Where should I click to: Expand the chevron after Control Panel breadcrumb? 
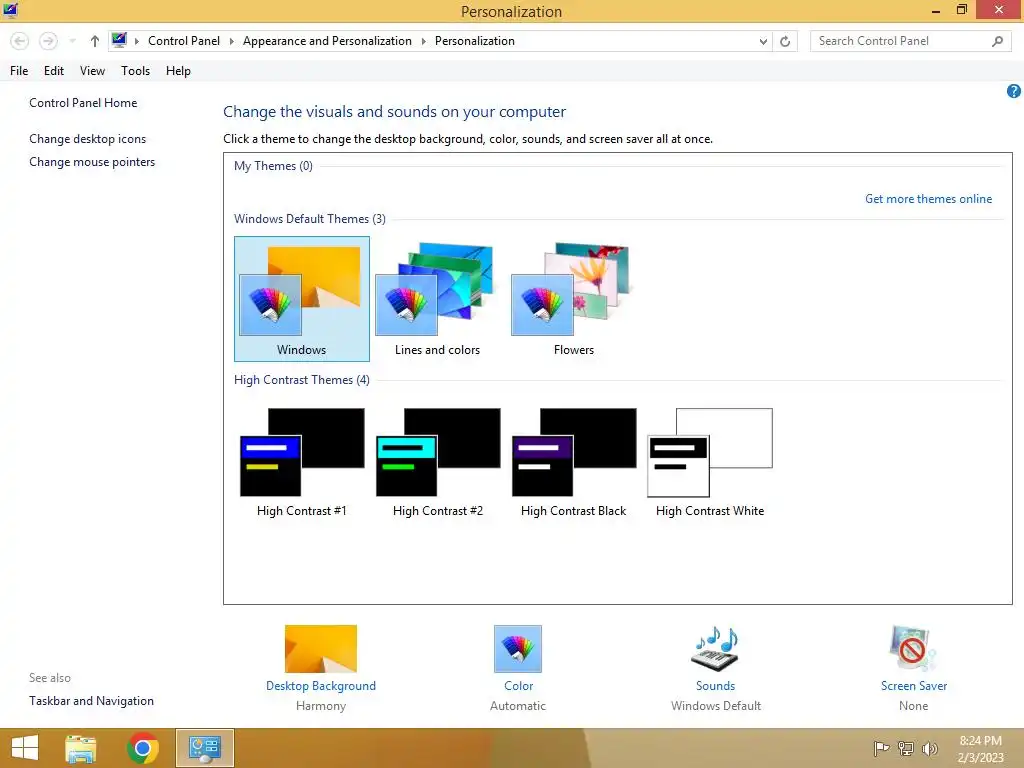(231, 41)
